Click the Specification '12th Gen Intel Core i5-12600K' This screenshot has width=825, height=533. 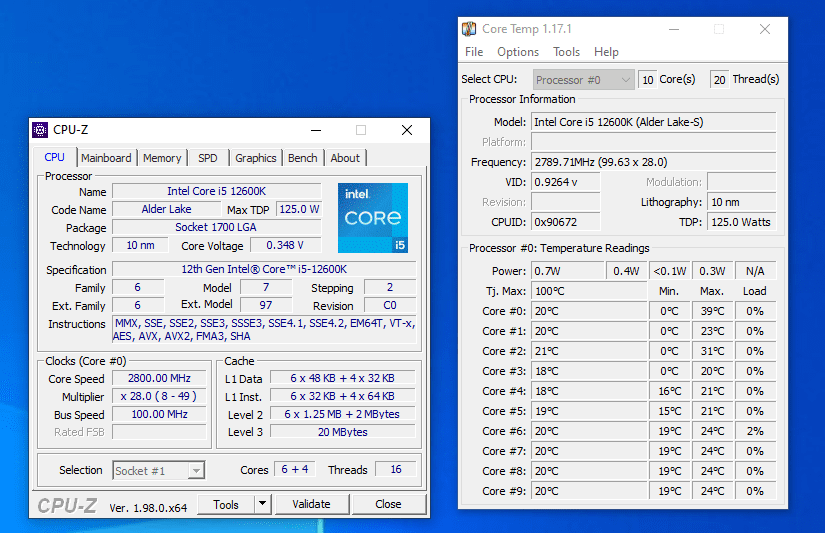264,269
